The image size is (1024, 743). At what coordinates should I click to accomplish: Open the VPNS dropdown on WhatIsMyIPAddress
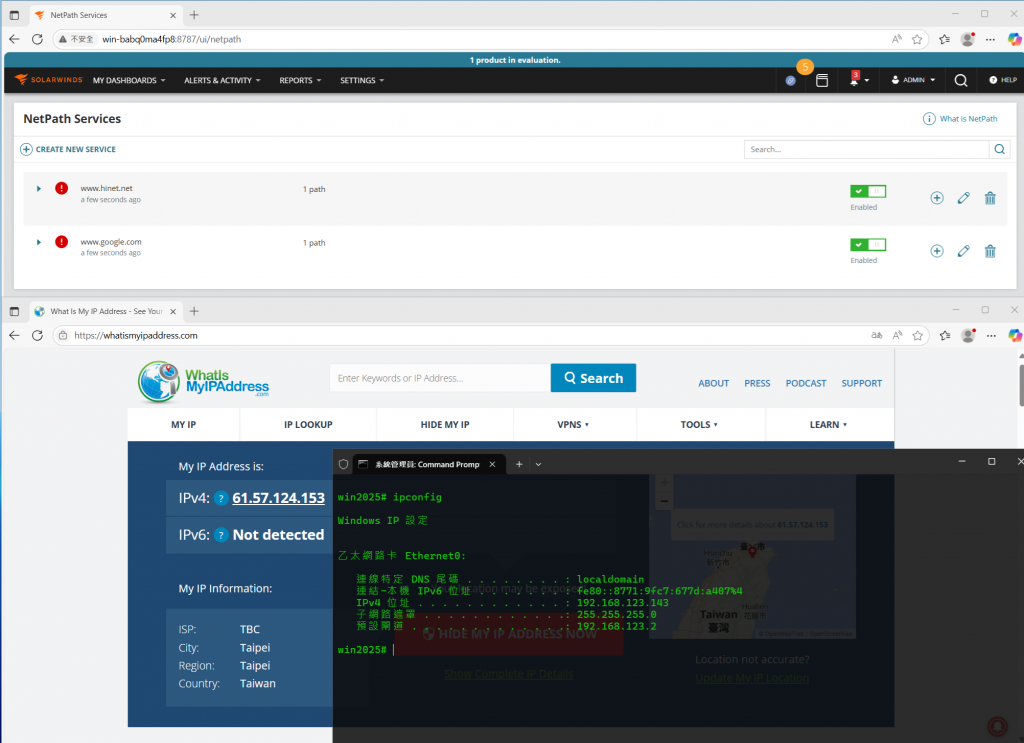[573, 424]
